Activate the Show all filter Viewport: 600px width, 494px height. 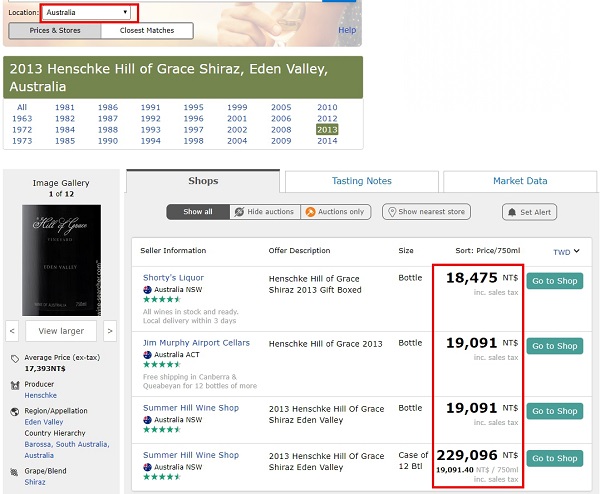coord(198,212)
